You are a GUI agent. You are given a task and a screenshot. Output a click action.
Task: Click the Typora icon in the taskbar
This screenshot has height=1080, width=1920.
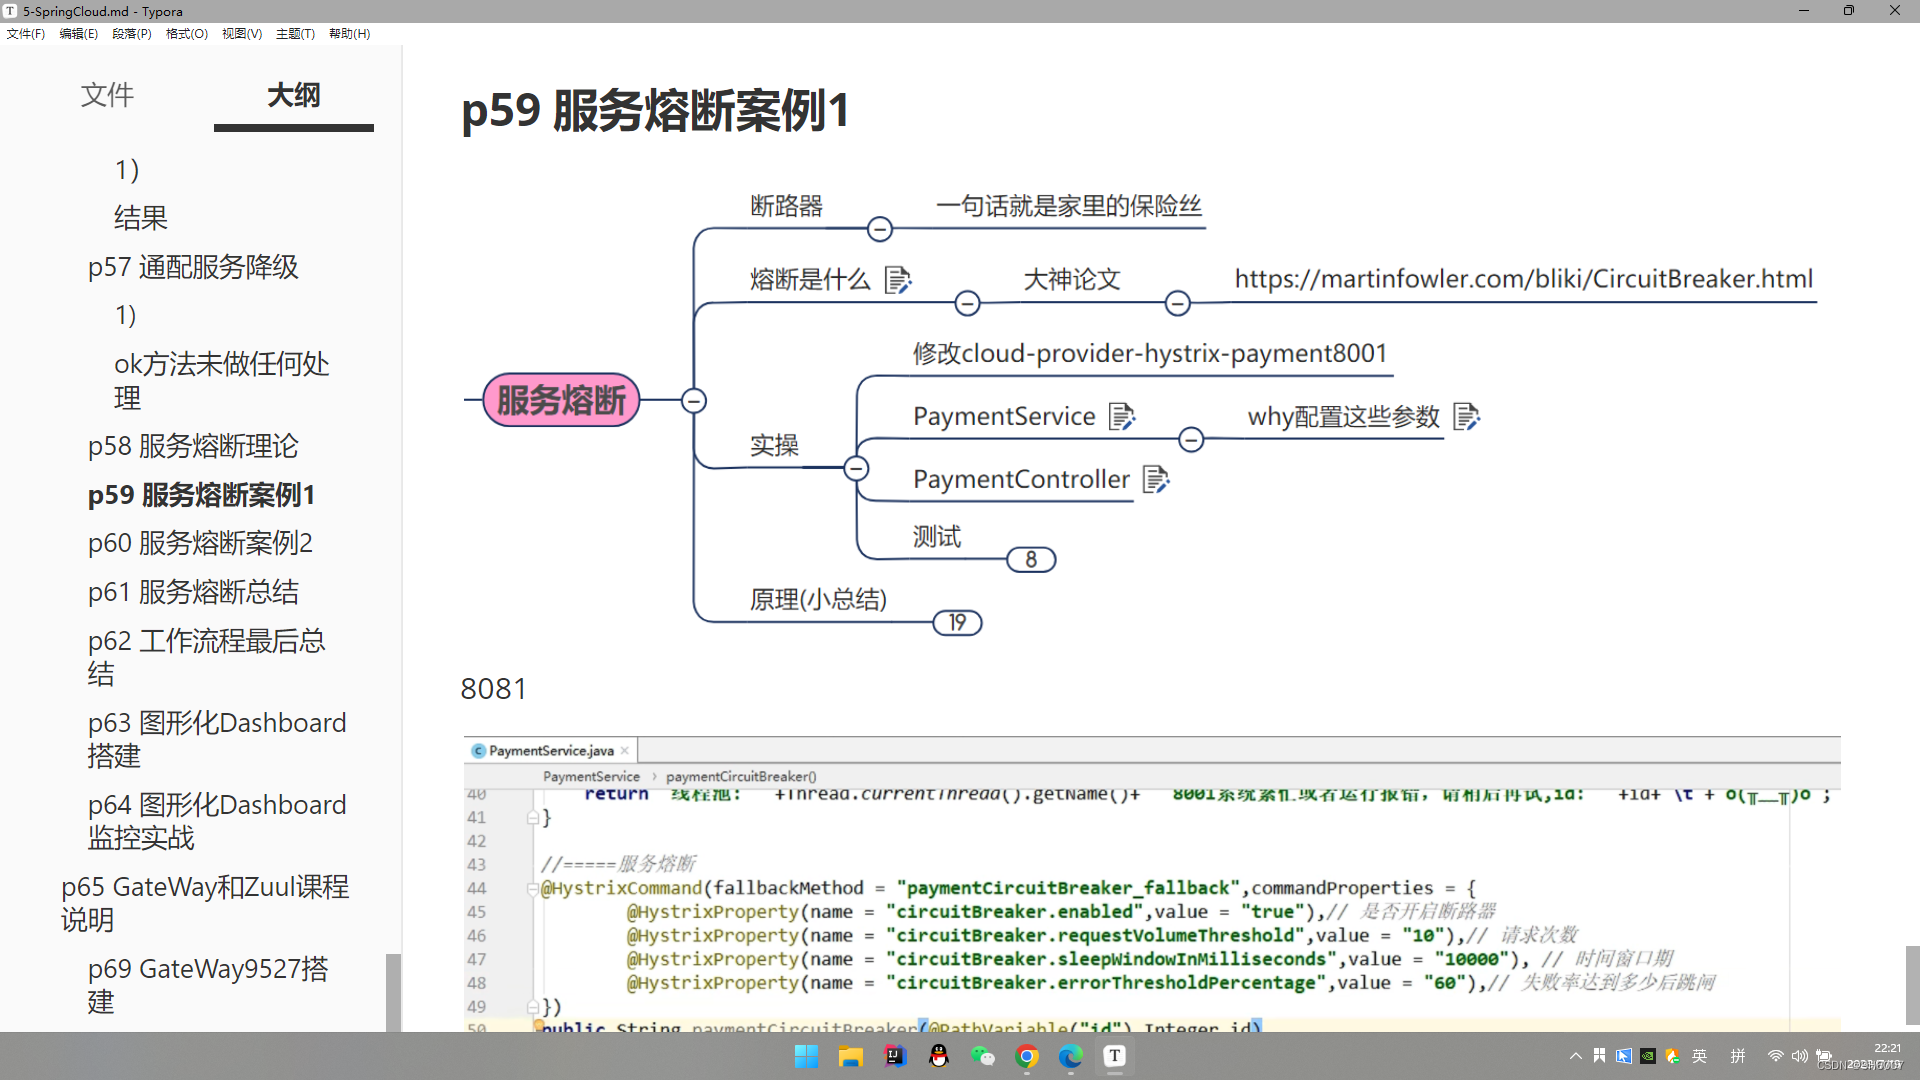1114,1056
